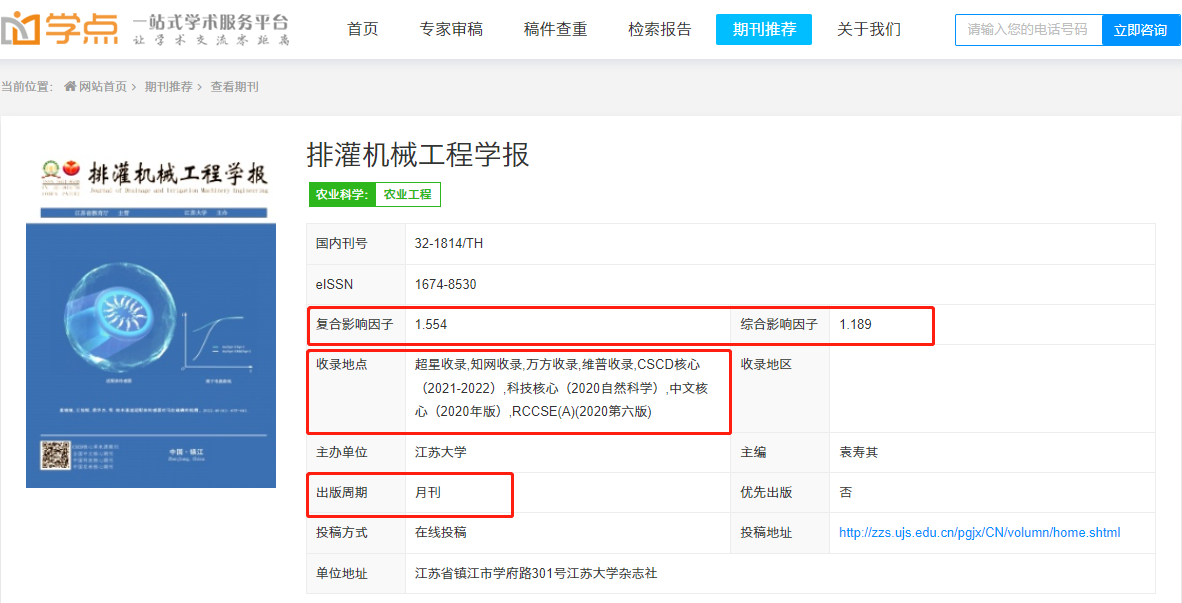Screen dimensions: 1182x603
Task: Click the 立即咨询 button
Action: tap(1141, 30)
